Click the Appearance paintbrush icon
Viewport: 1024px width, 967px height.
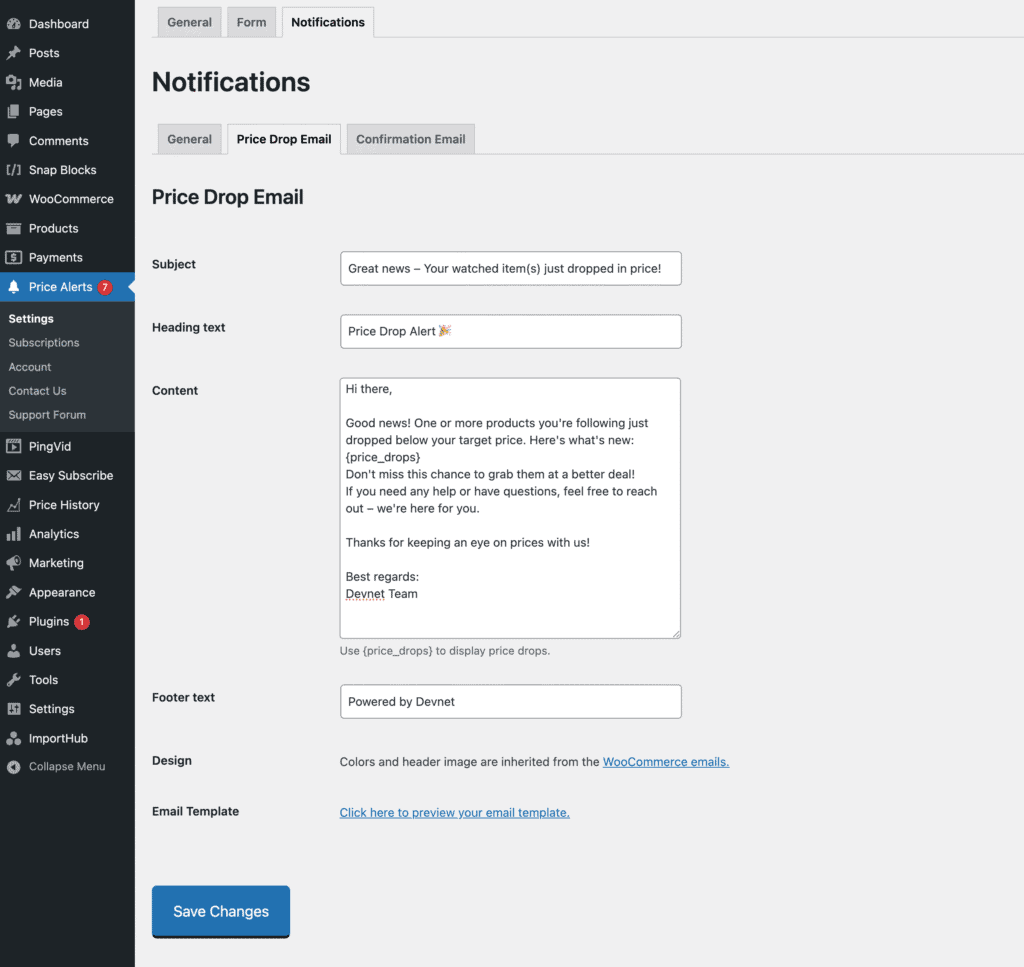point(14,593)
